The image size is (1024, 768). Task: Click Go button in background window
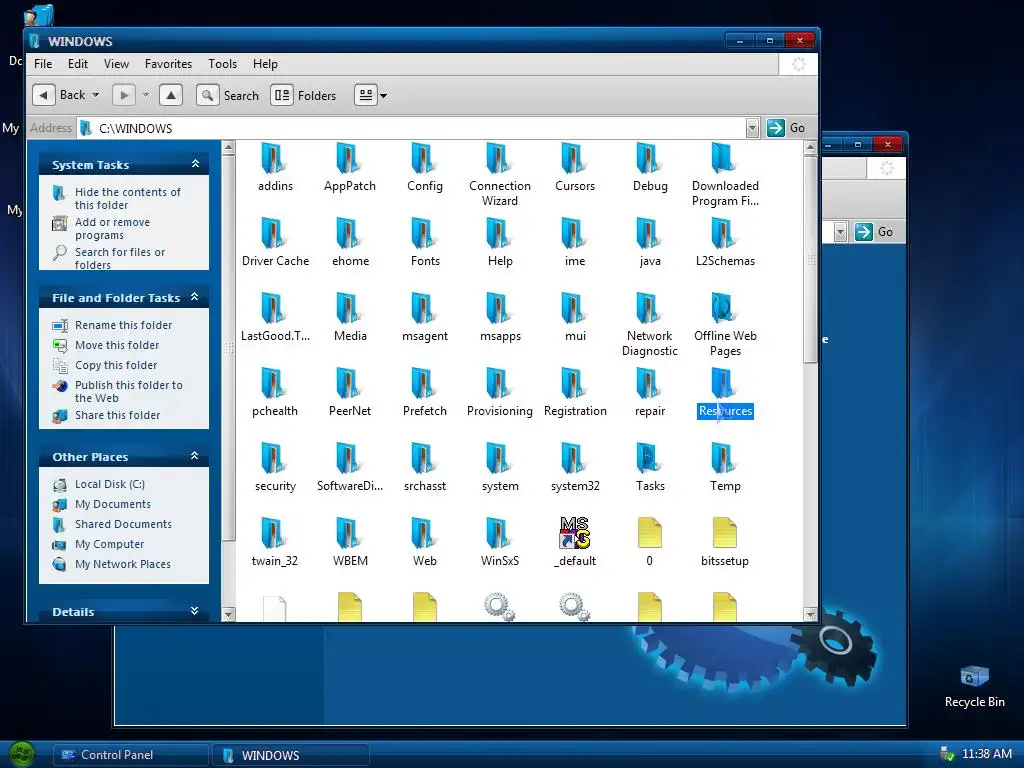click(x=874, y=232)
